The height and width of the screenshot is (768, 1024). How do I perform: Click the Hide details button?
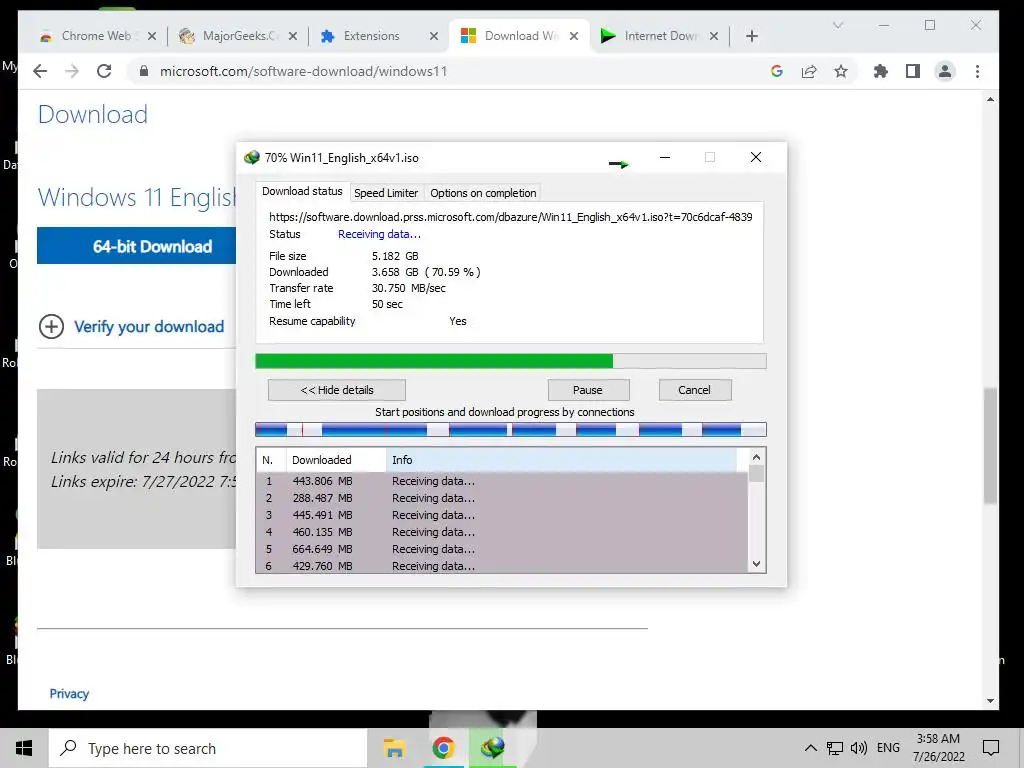[337, 390]
